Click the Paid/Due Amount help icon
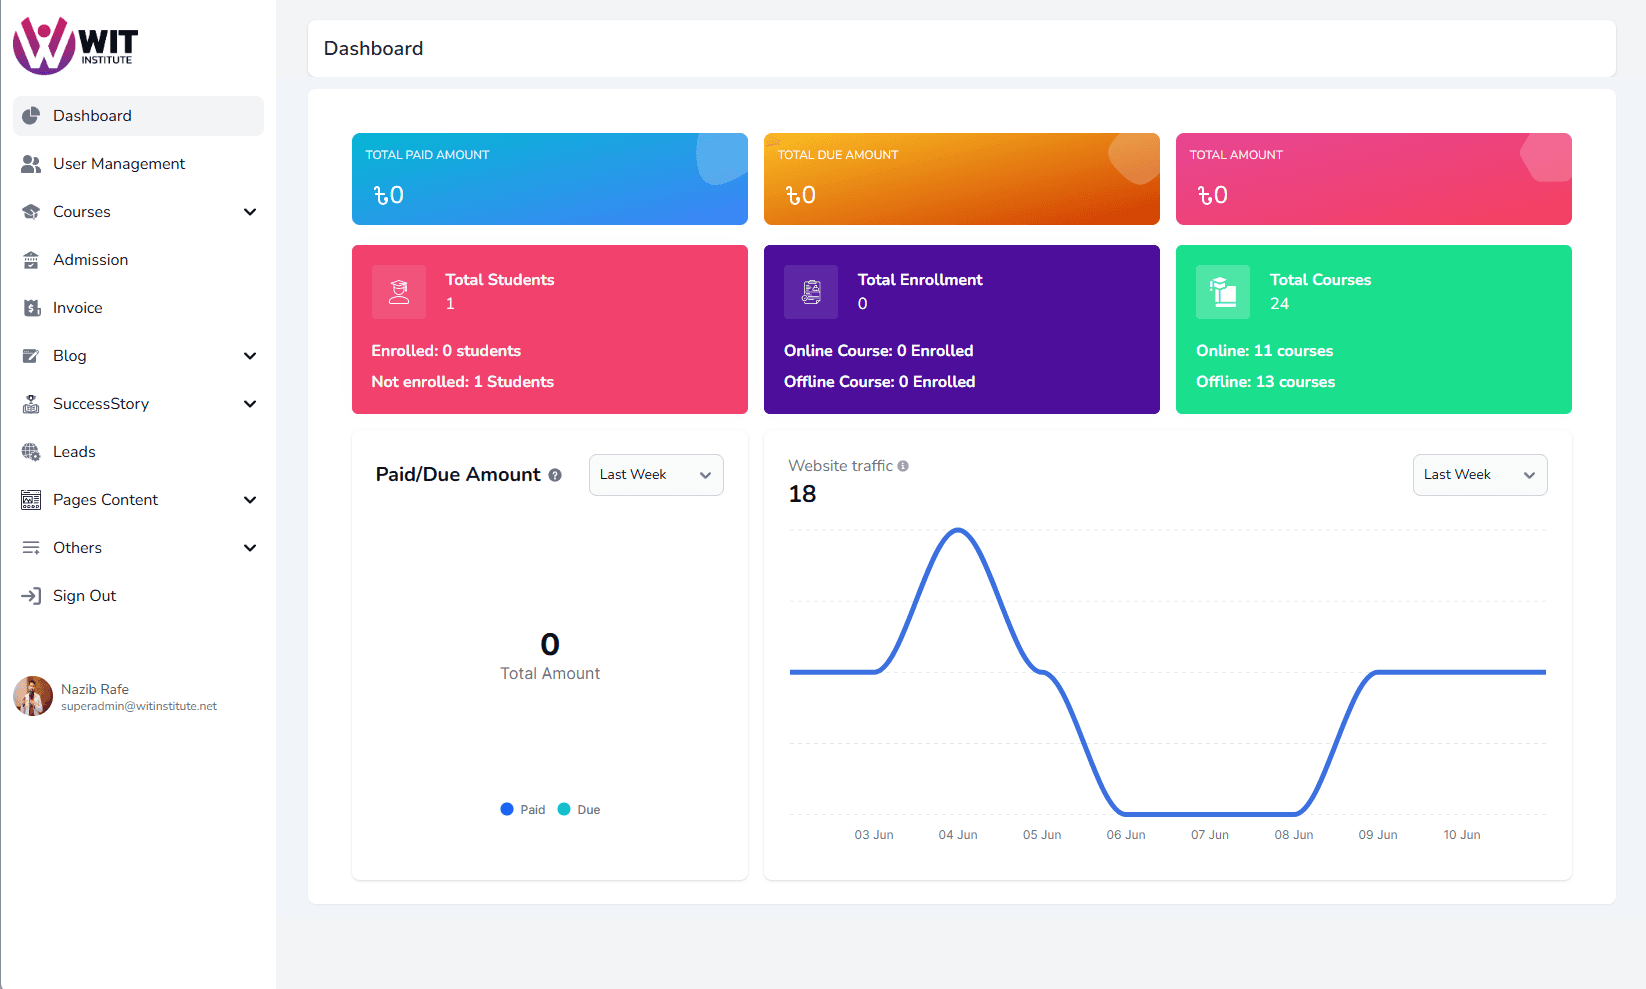Image resolution: width=1646 pixels, height=989 pixels. click(555, 475)
